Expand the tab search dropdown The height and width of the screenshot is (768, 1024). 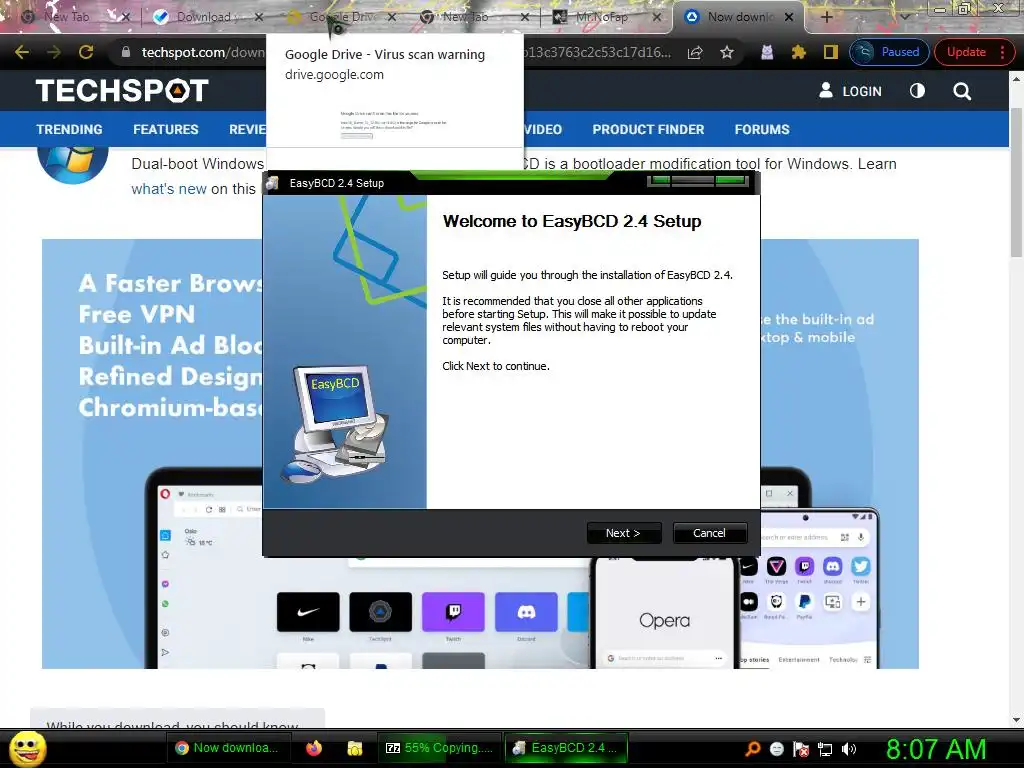[x=904, y=17]
